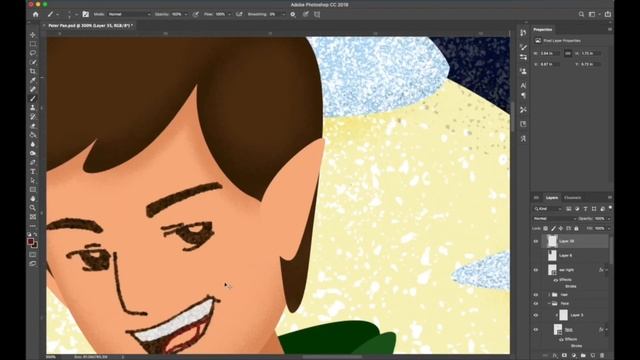
Task: Open the Properties panel menu
Action: point(610,29)
